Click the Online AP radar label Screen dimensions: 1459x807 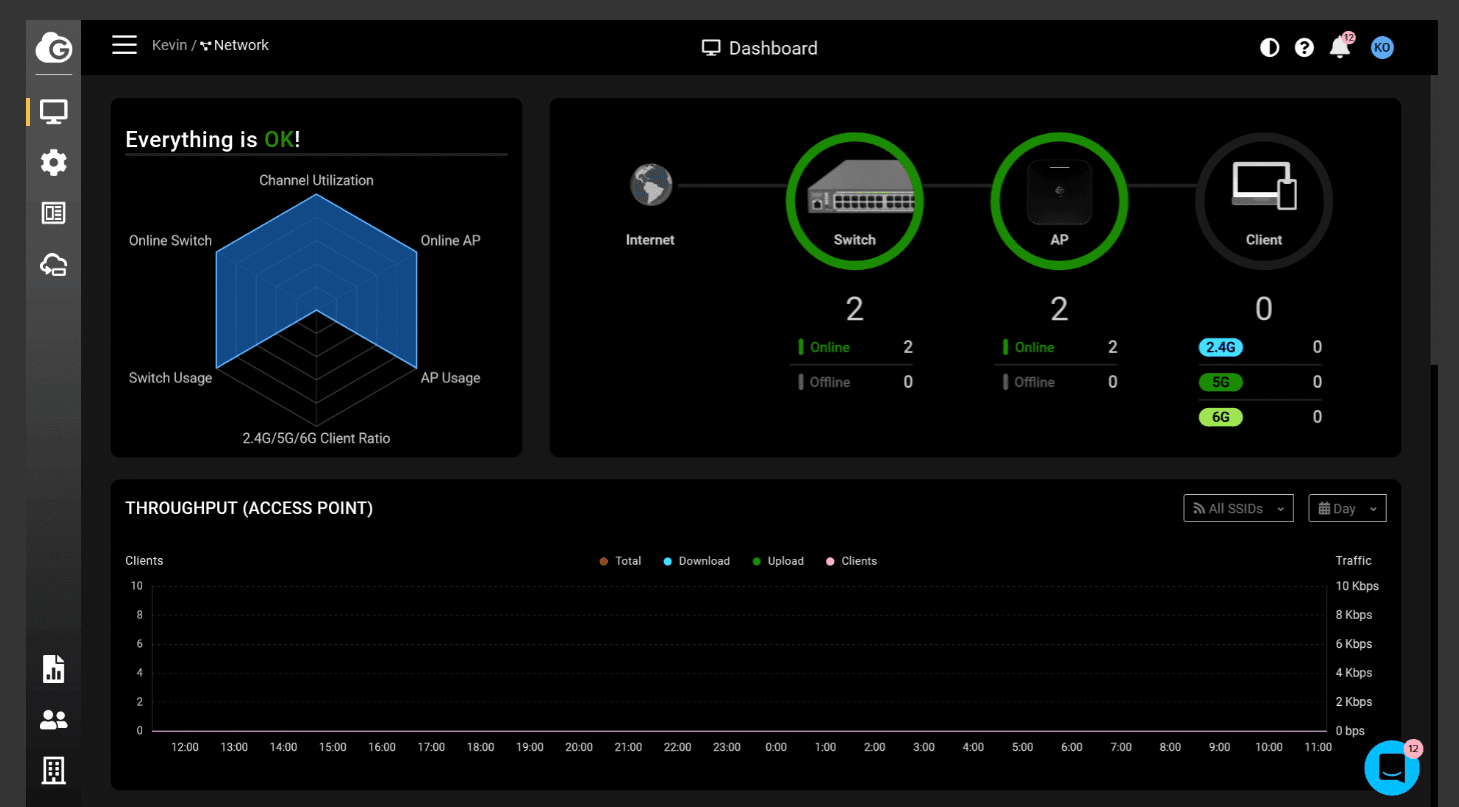coord(450,240)
